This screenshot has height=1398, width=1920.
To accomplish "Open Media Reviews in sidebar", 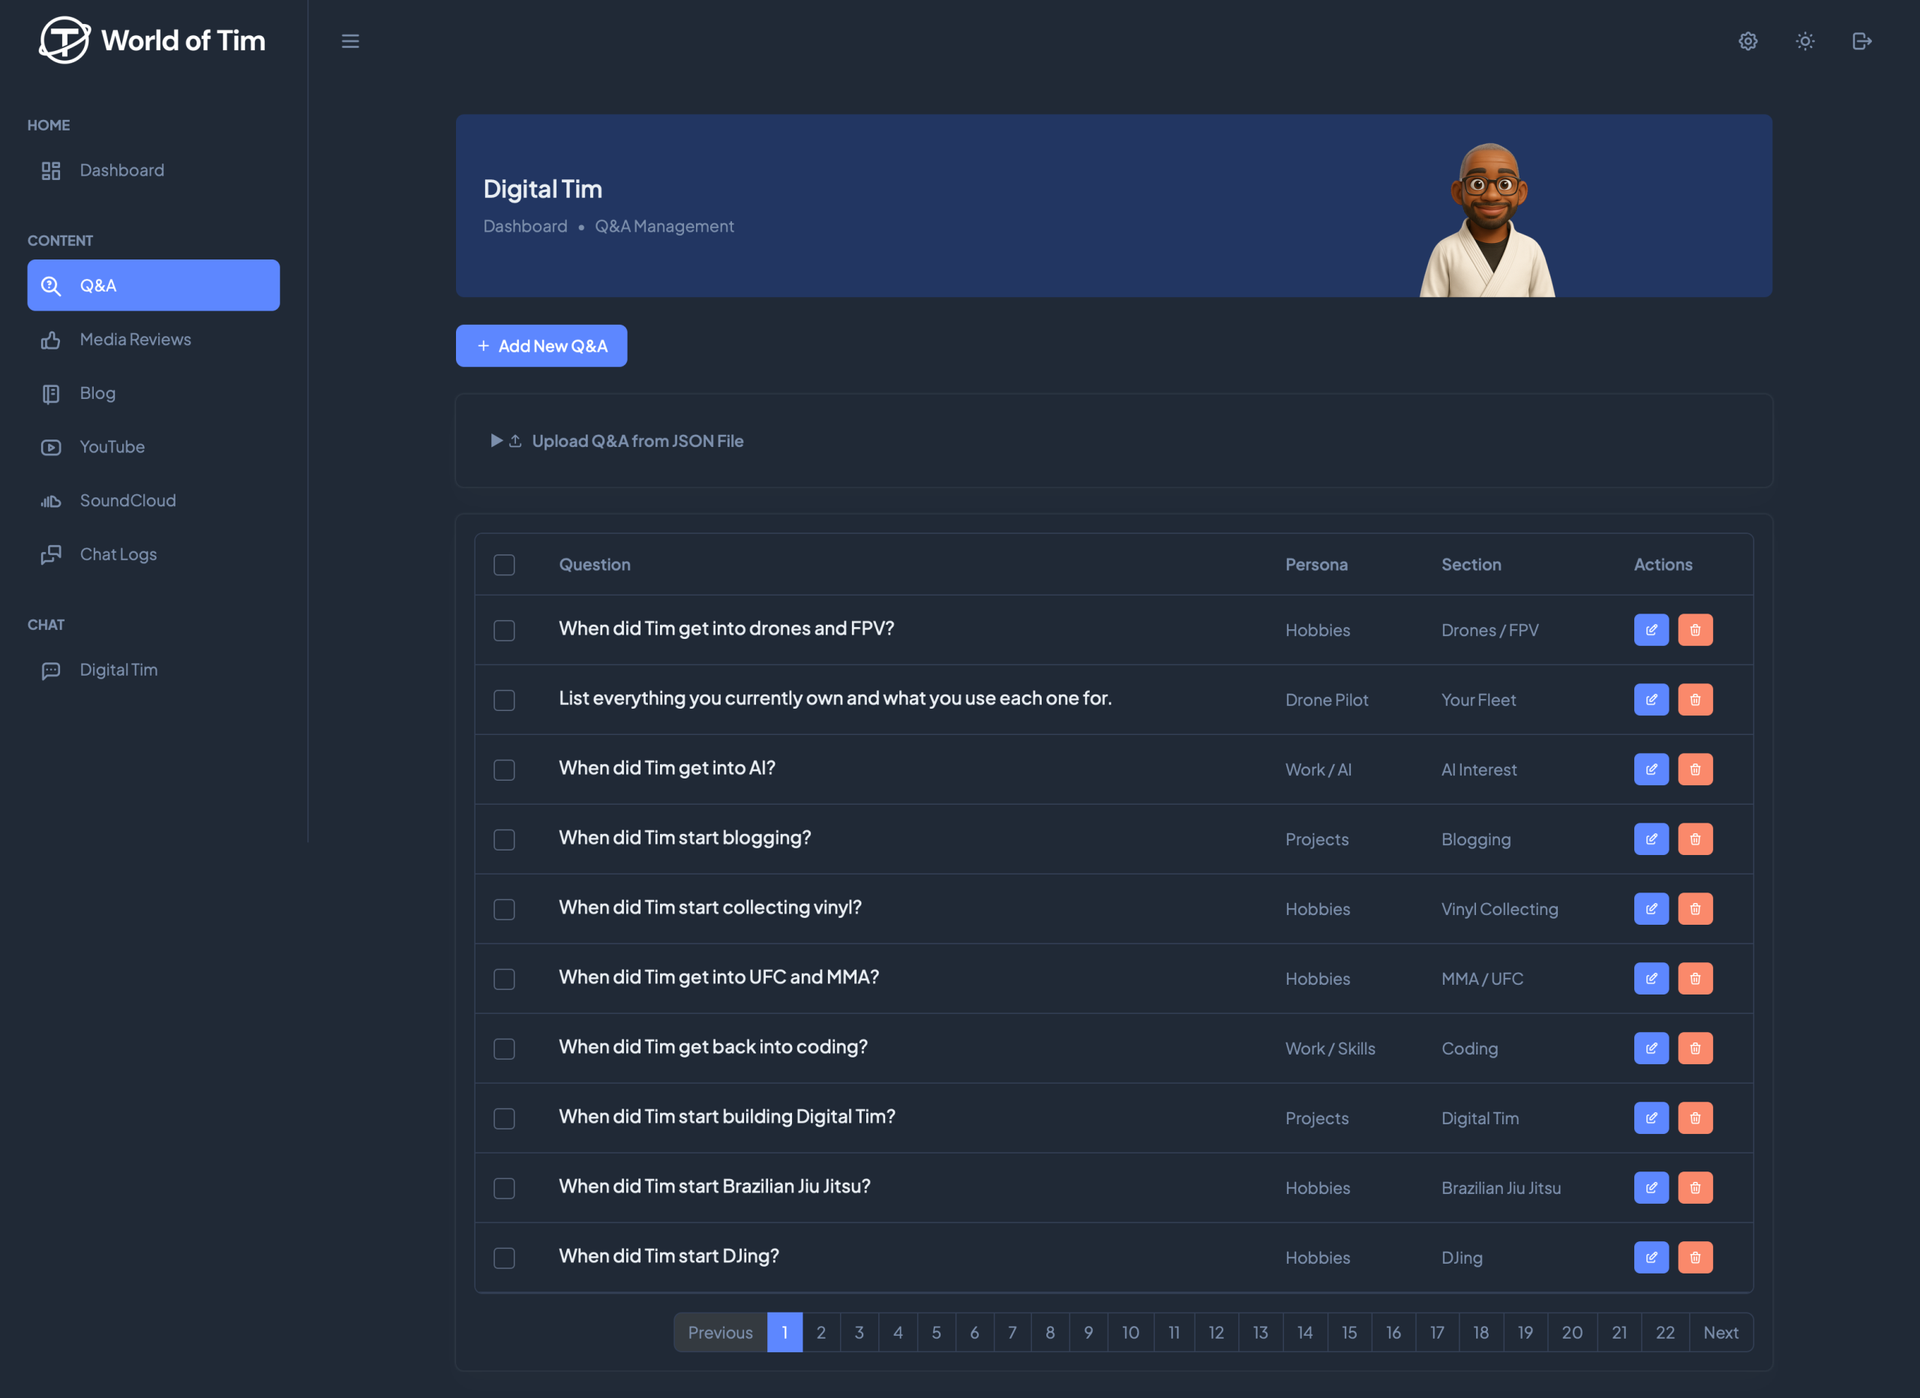I will click(135, 339).
